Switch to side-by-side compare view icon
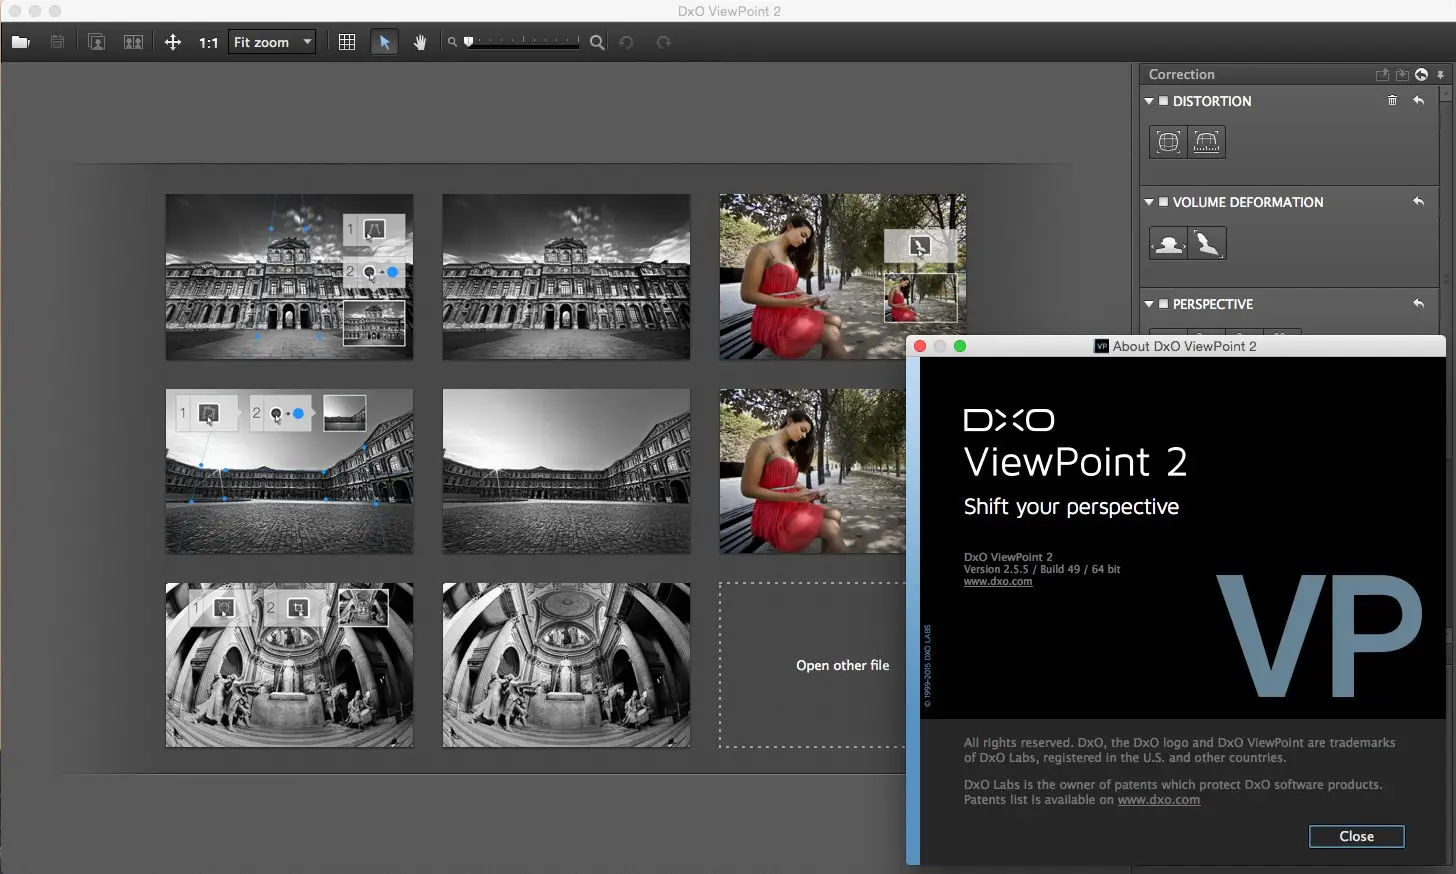1456x874 pixels. pos(133,42)
